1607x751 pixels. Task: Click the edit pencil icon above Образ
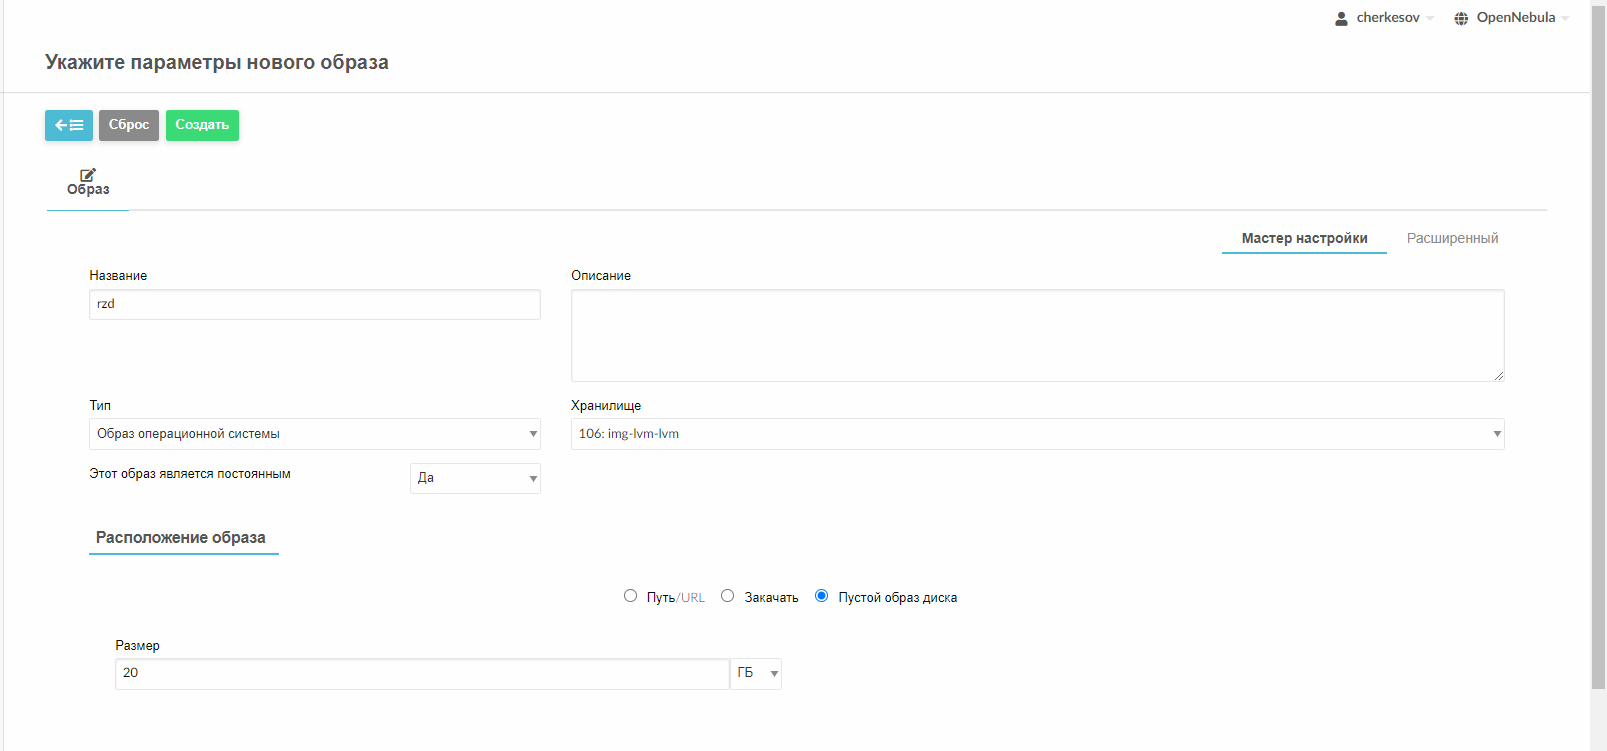88,175
